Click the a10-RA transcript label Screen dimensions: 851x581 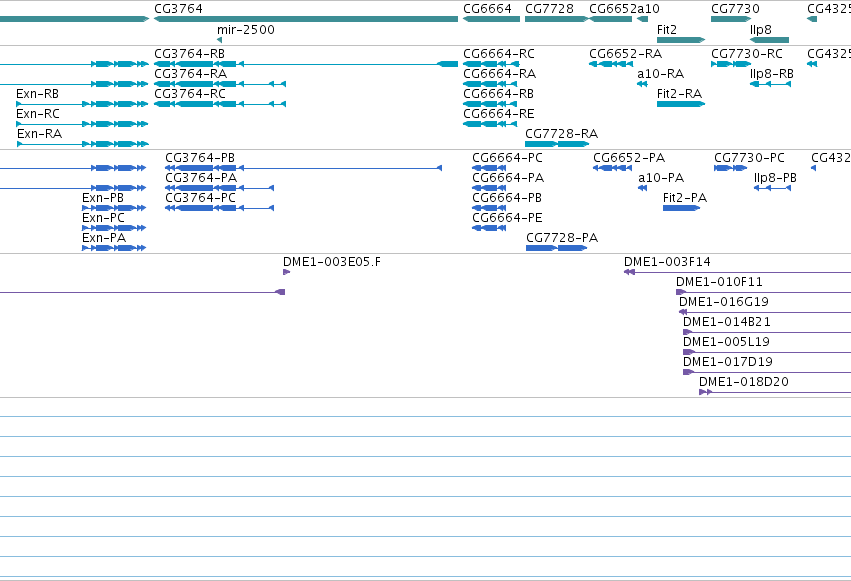pos(661,74)
